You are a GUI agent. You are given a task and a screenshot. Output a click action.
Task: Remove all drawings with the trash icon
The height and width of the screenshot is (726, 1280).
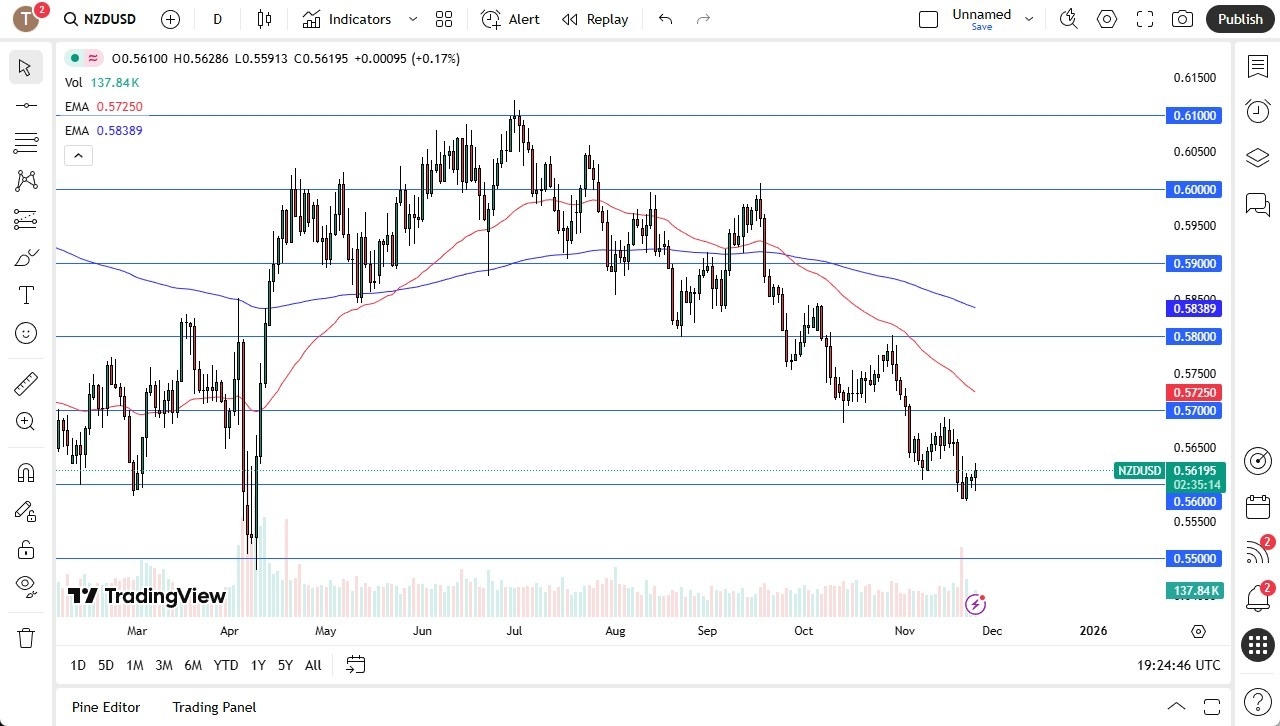coord(25,637)
